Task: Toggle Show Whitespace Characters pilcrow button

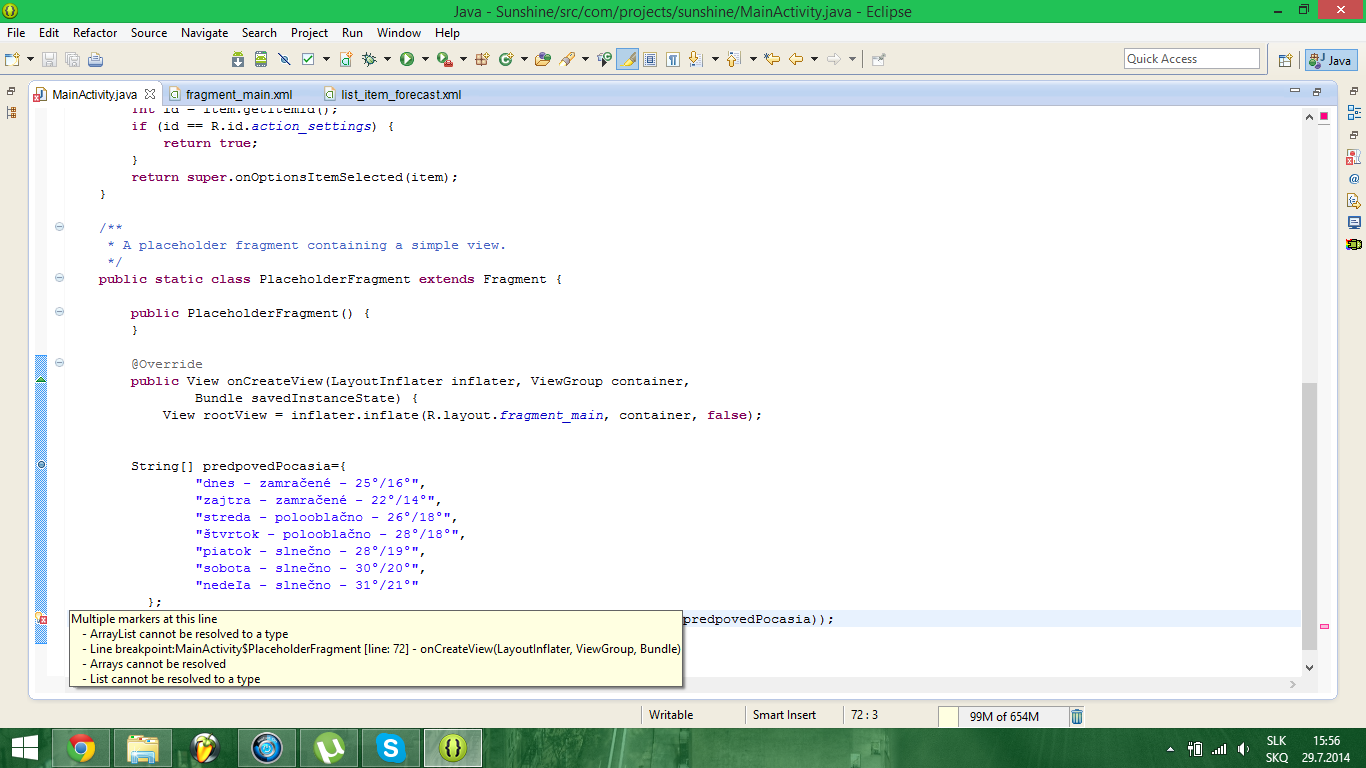Action: coord(673,59)
